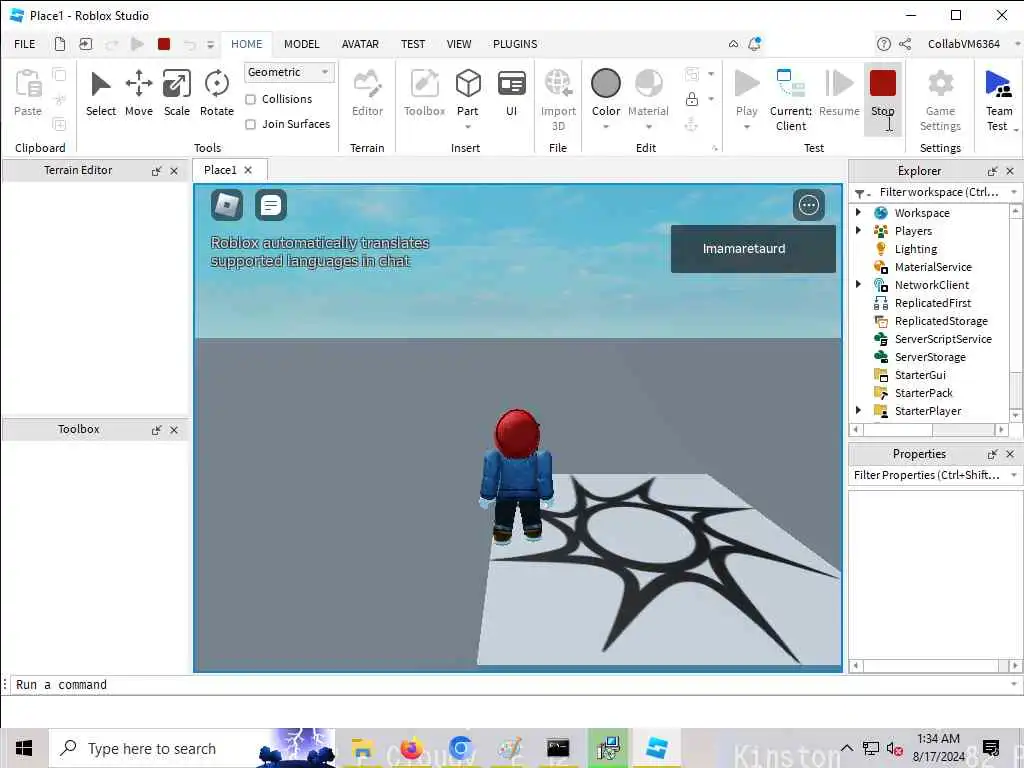Start a Team Test
Viewport: 1024px width, 768px height.
pyautogui.click(x=999, y=100)
